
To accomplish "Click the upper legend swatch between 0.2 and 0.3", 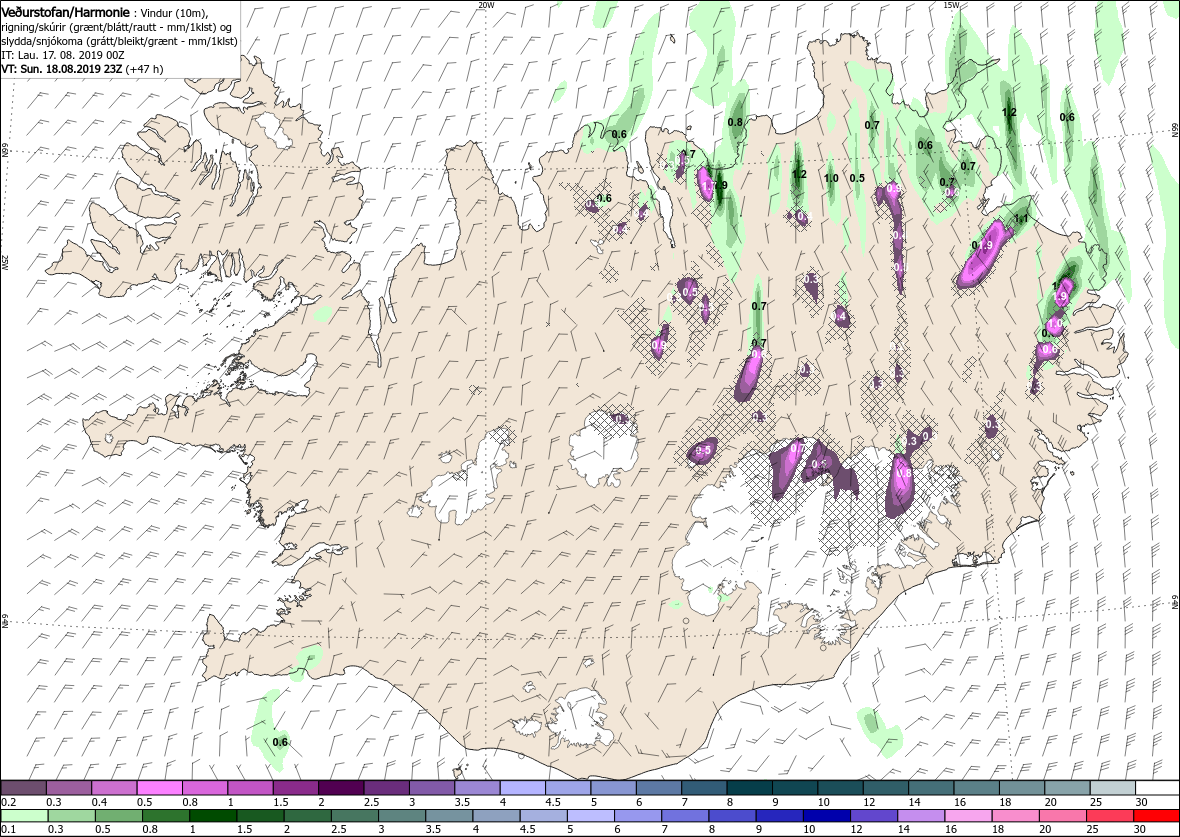I will pyautogui.click(x=24, y=788).
